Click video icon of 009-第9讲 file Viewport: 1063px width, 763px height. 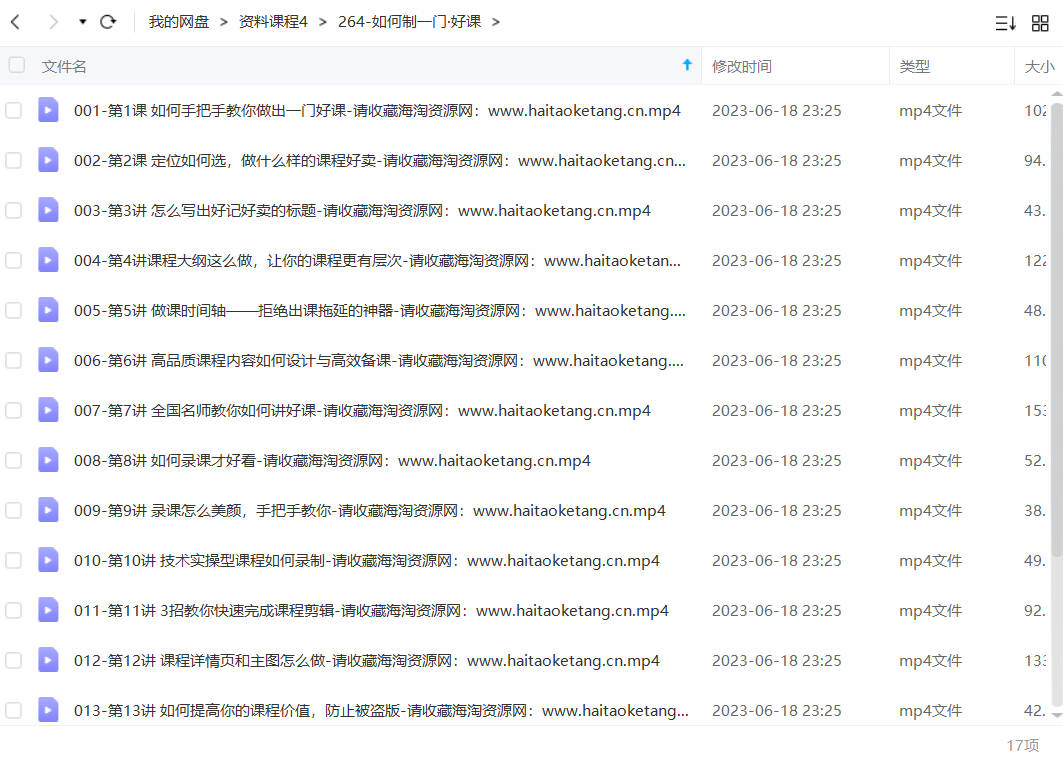click(48, 509)
